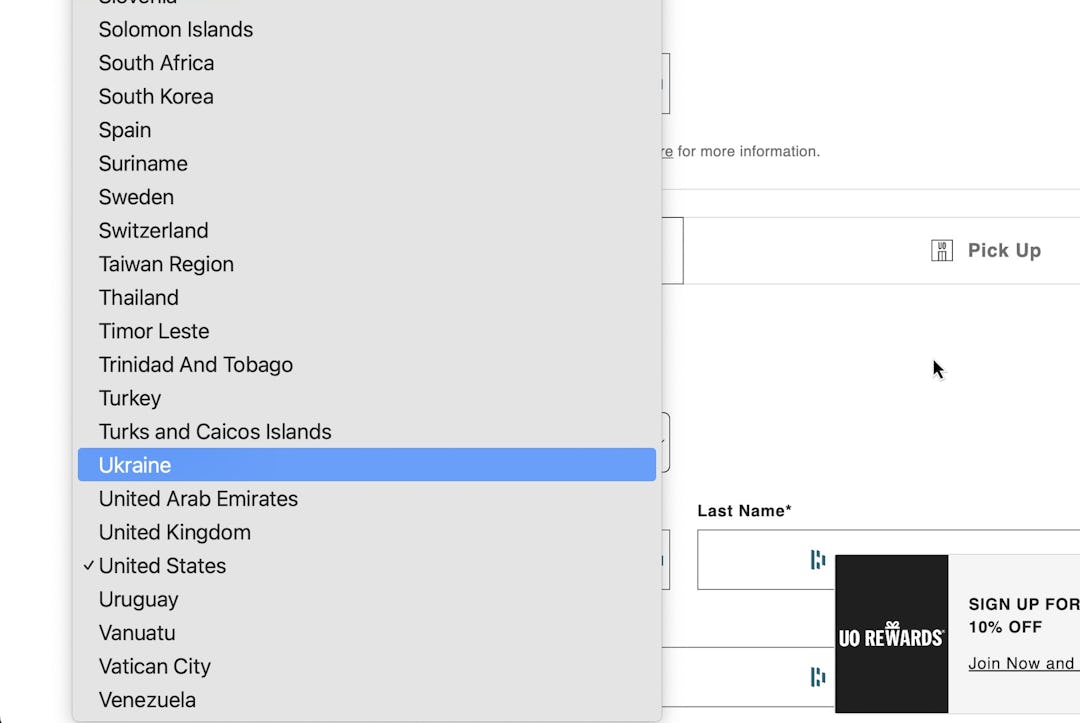
Task: Select the United States country entry
Action: (162, 566)
